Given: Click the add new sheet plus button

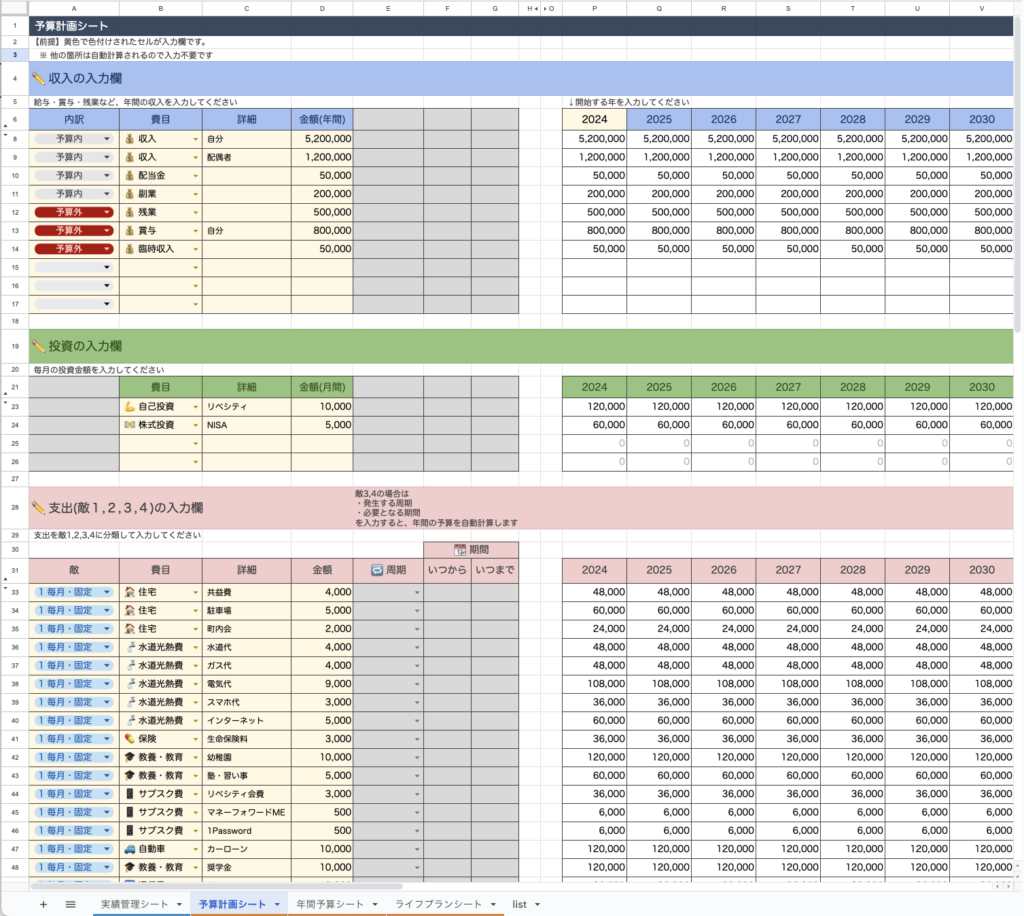Looking at the screenshot, I should [x=43, y=904].
